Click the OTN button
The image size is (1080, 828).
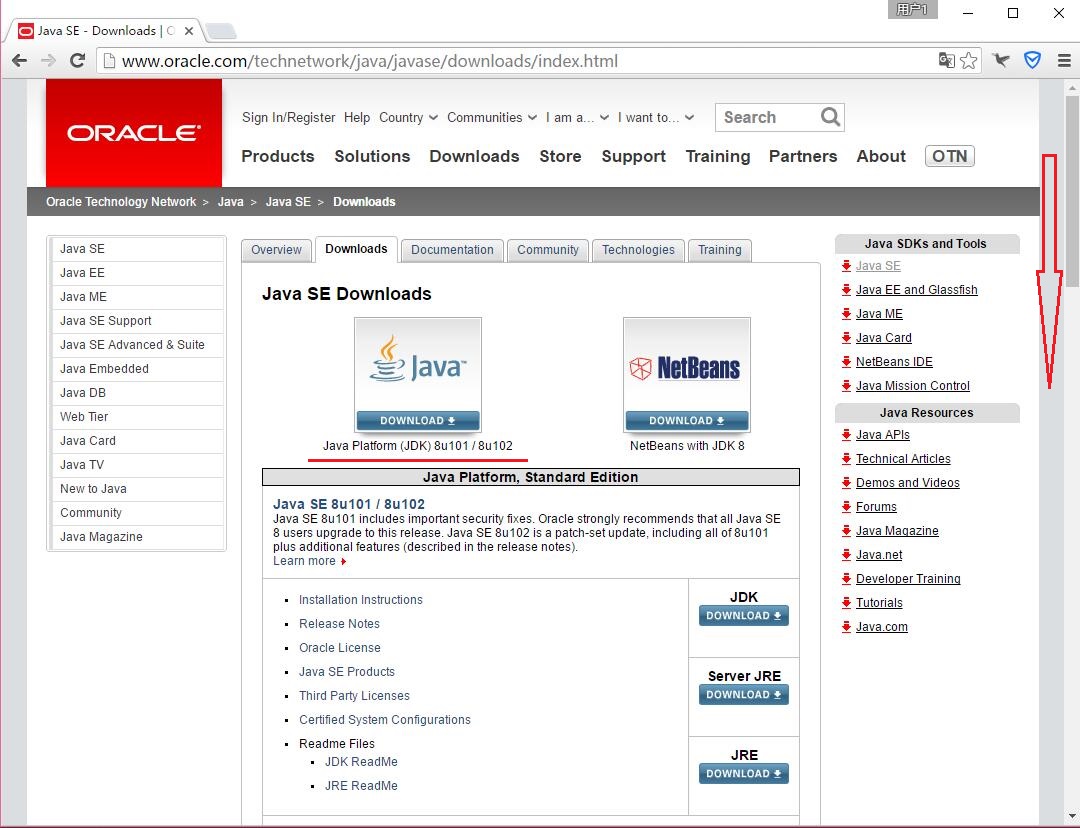[949, 156]
